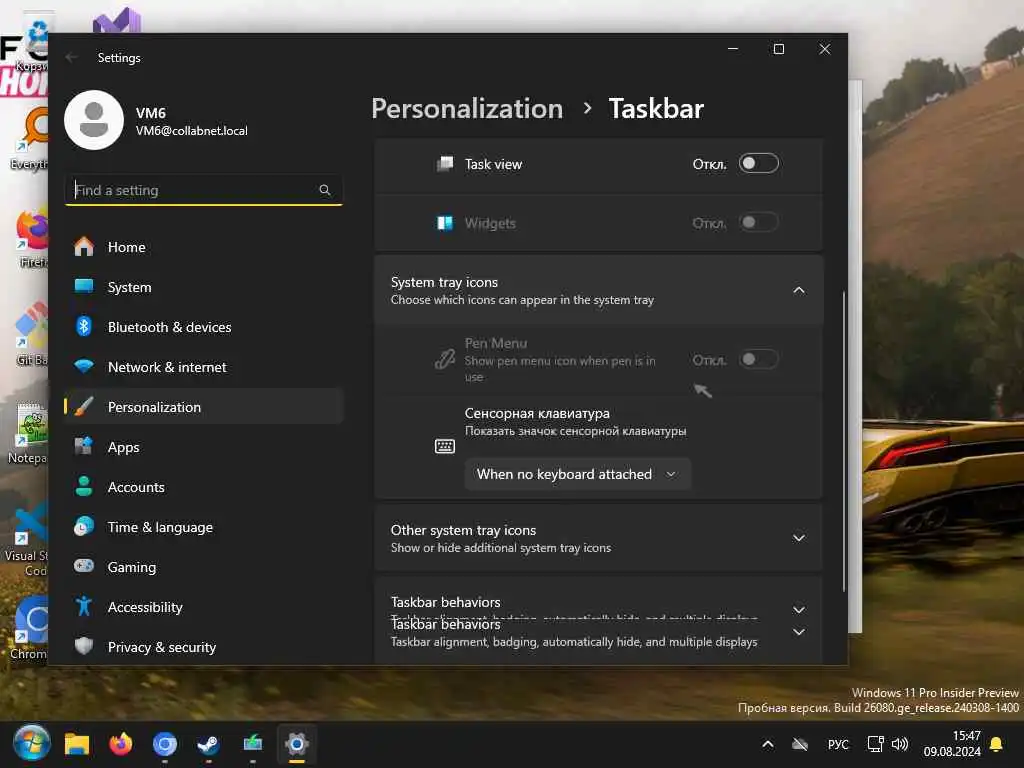1024x768 pixels.
Task: Click the Privacy shield icon
Action: (84, 646)
